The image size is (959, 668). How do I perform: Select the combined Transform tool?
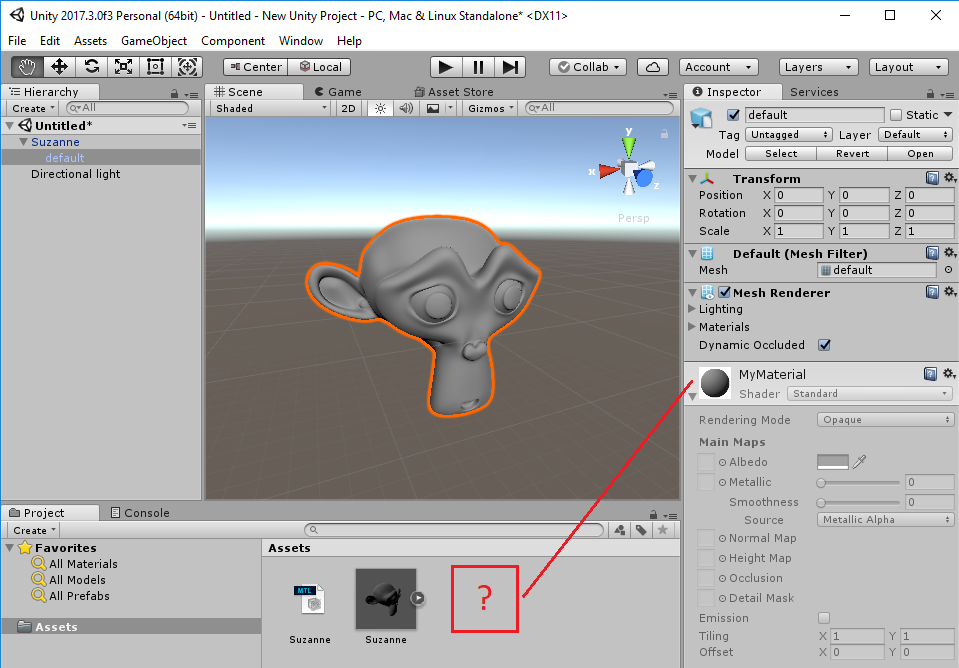[187, 67]
